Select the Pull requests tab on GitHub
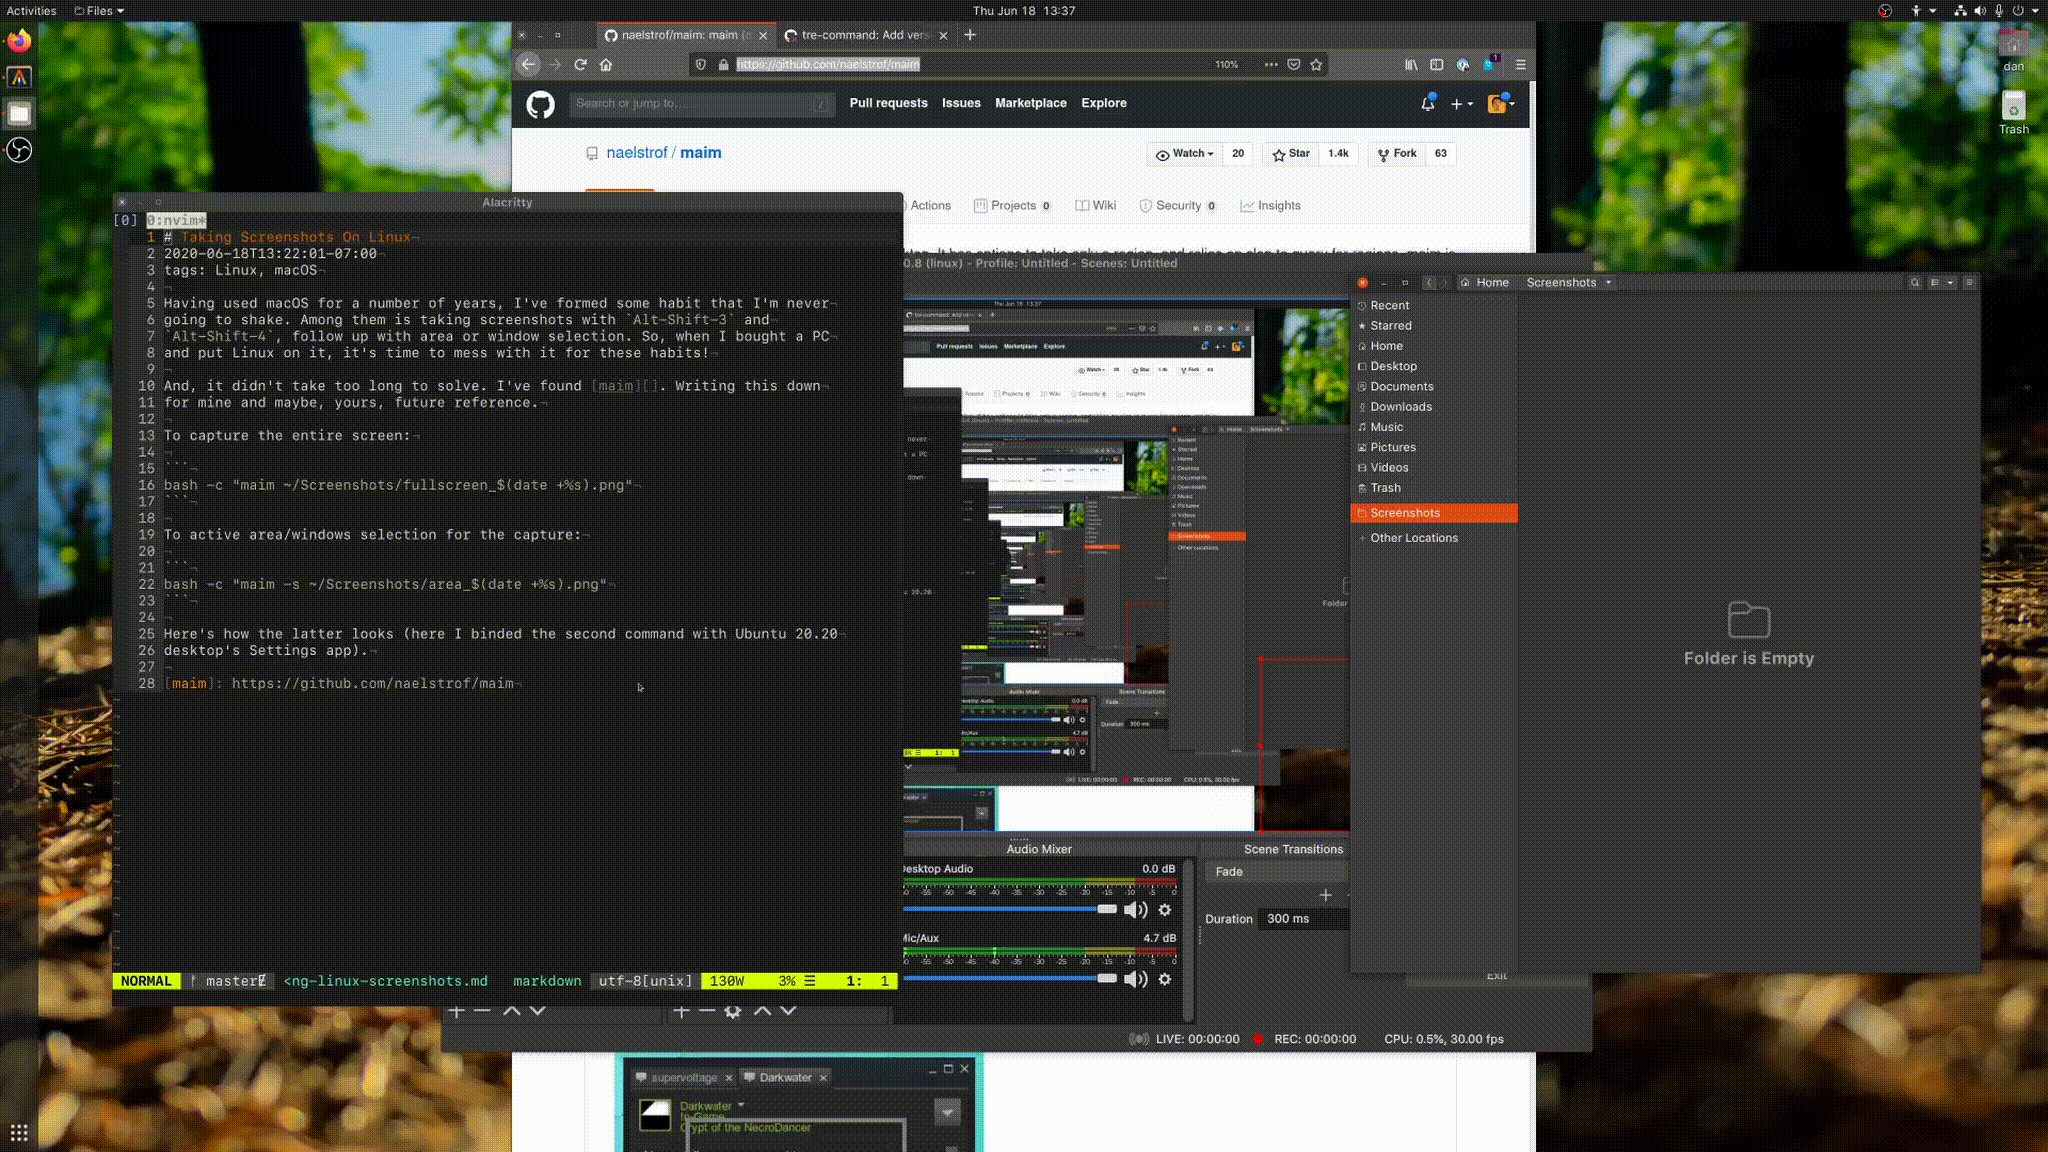 point(888,101)
